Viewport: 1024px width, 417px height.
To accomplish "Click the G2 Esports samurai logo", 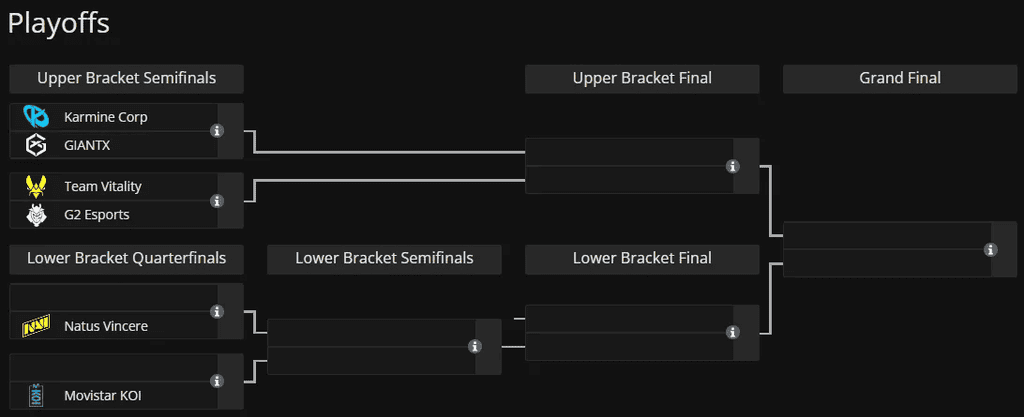I will (35, 215).
